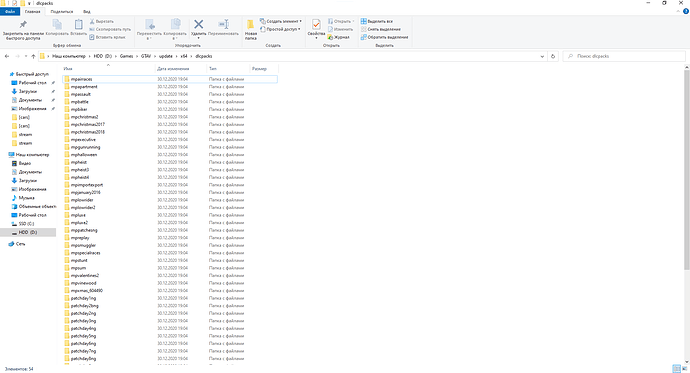This screenshot has width=690, height=373.
Task: Click GTAV breadcrumb in address bar
Action: point(146,56)
